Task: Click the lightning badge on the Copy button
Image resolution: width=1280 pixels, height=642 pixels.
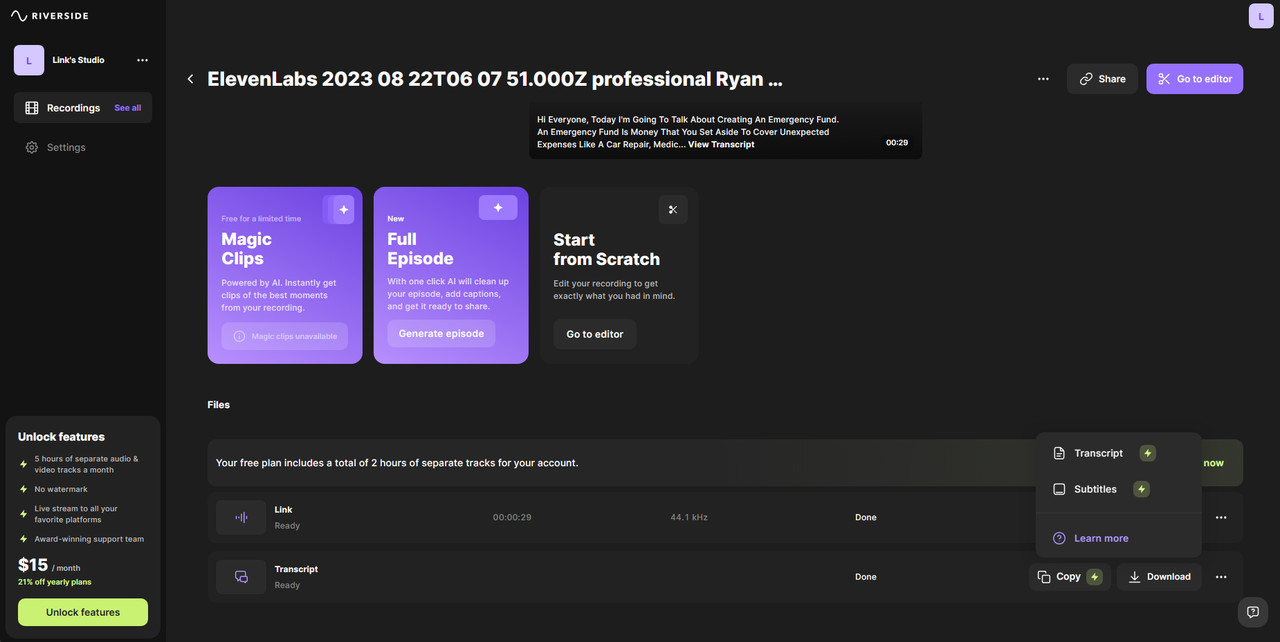Action: coord(1094,577)
